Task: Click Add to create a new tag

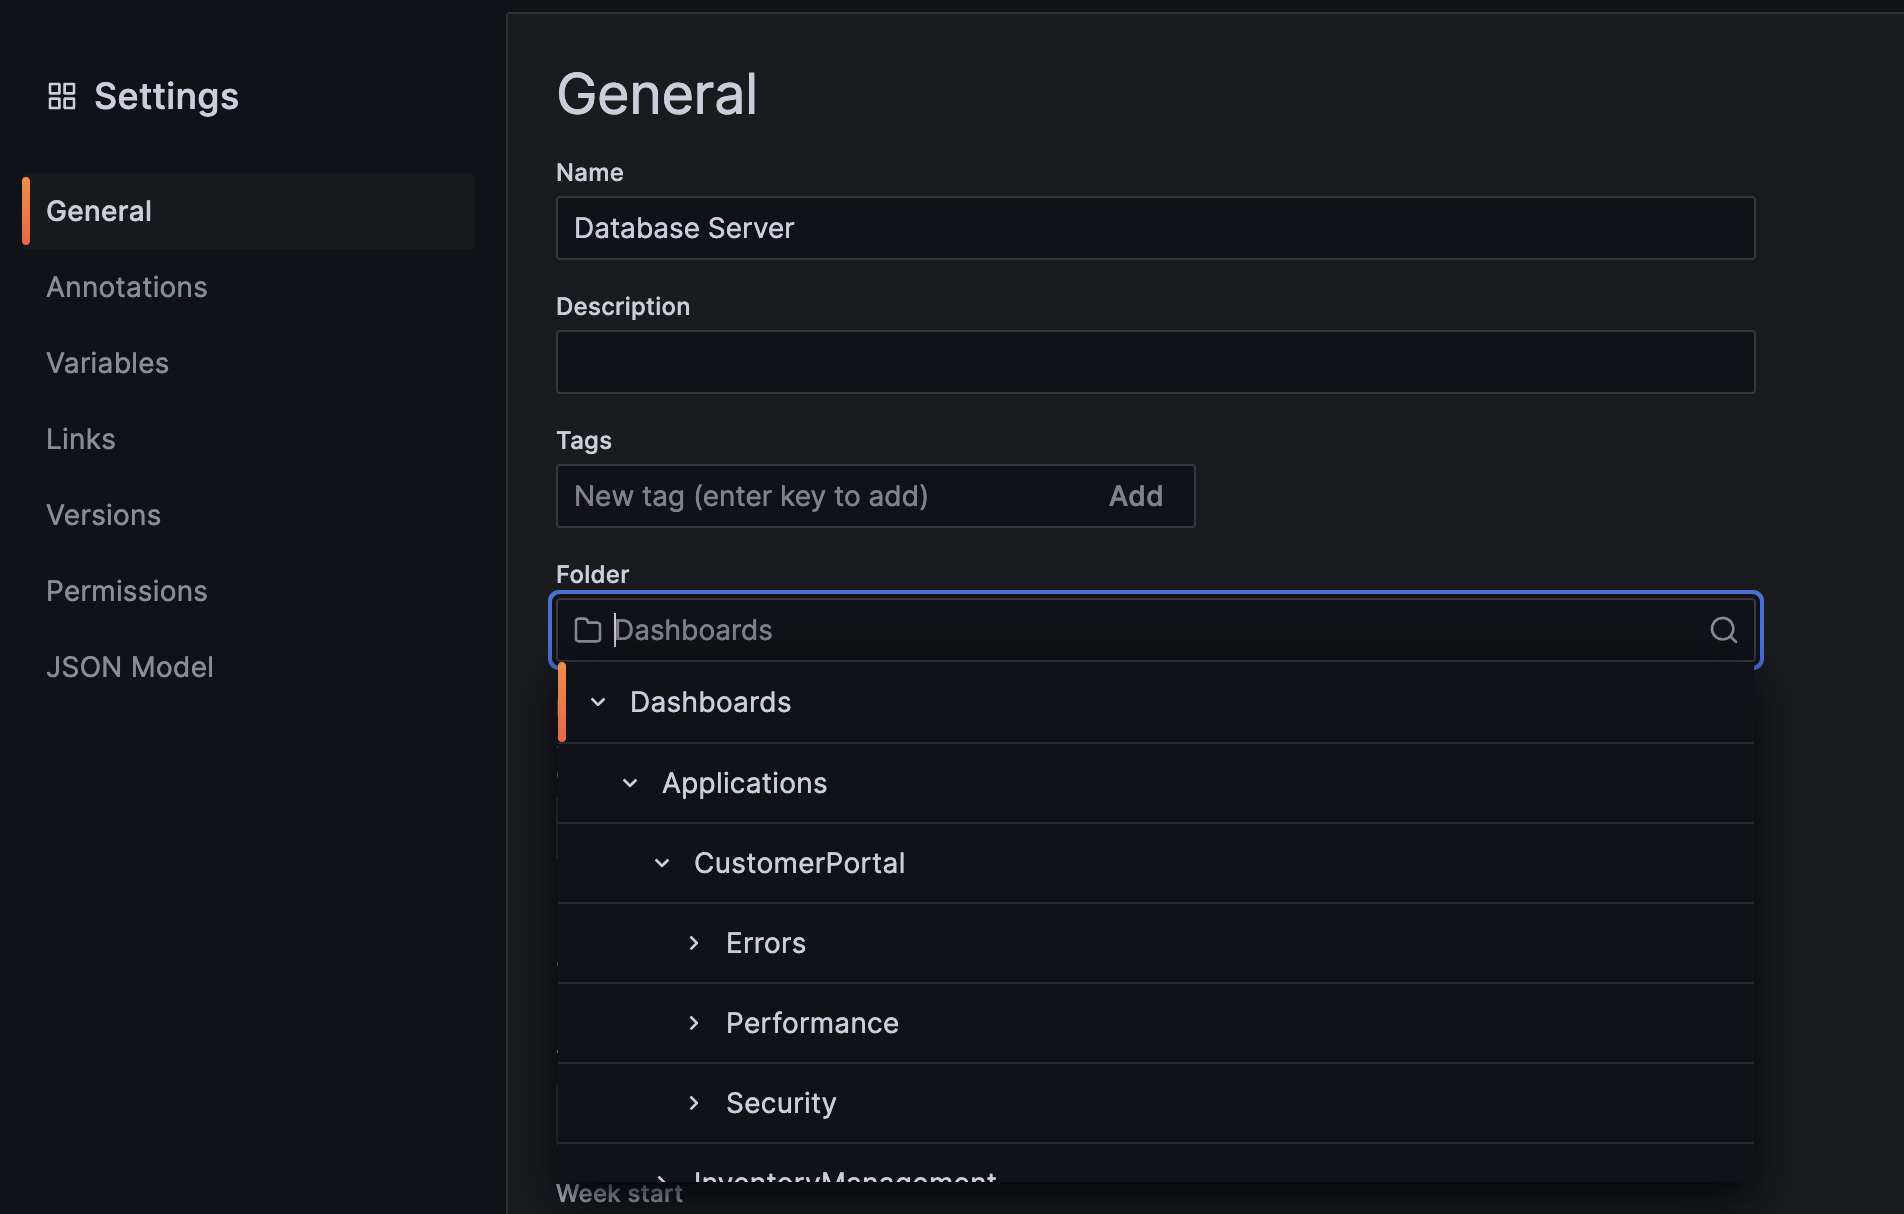Action: tap(1135, 495)
